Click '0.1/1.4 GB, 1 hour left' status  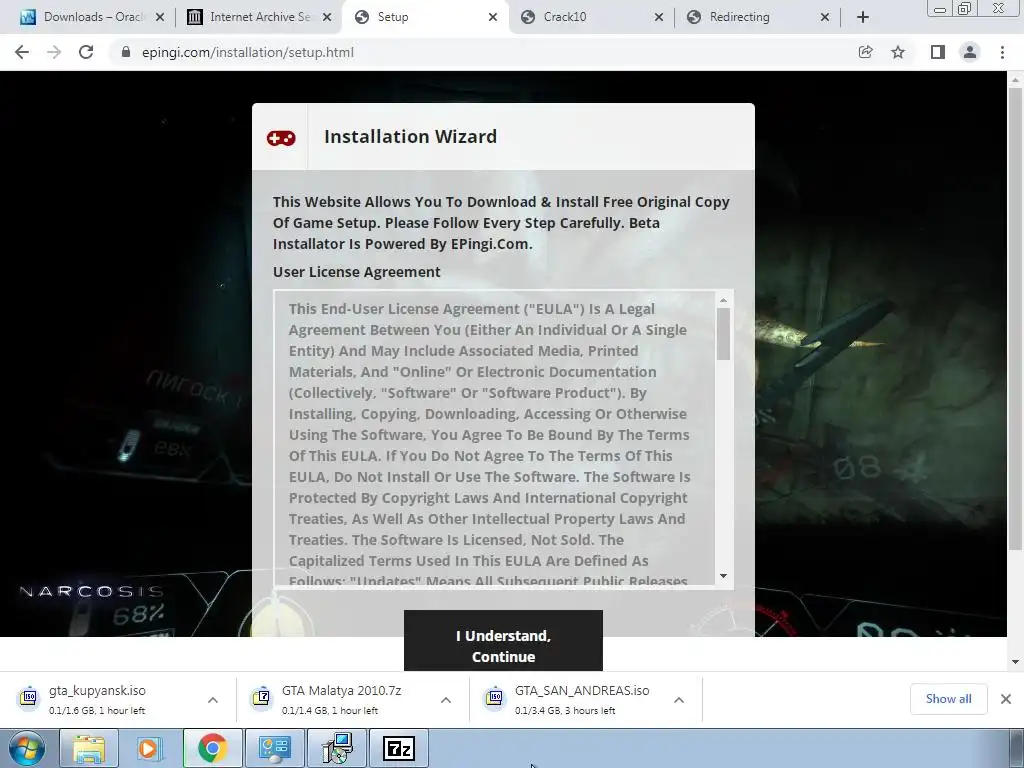click(330, 711)
